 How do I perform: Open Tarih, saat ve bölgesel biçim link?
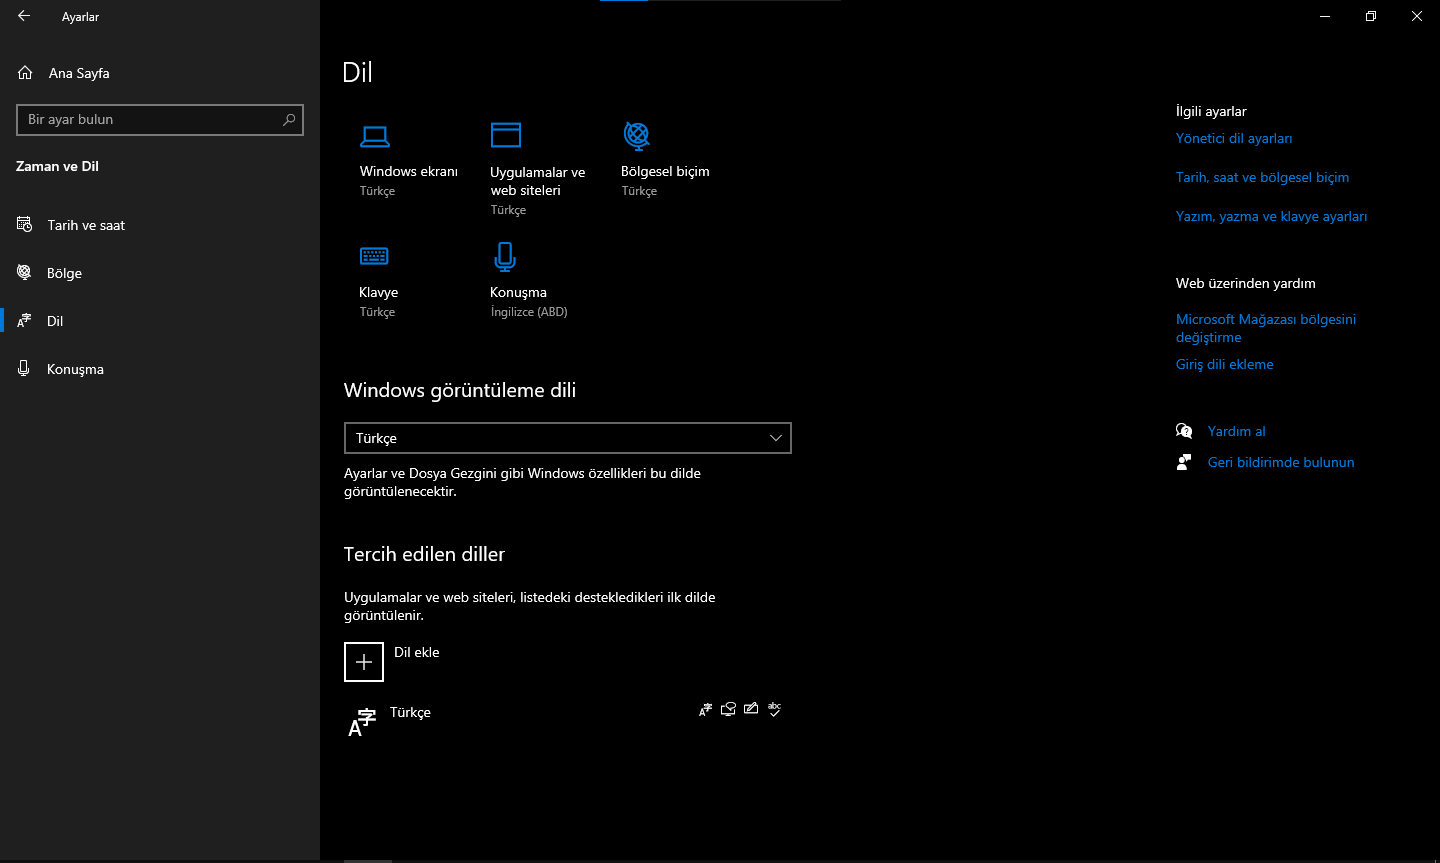tap(1262, 177)
